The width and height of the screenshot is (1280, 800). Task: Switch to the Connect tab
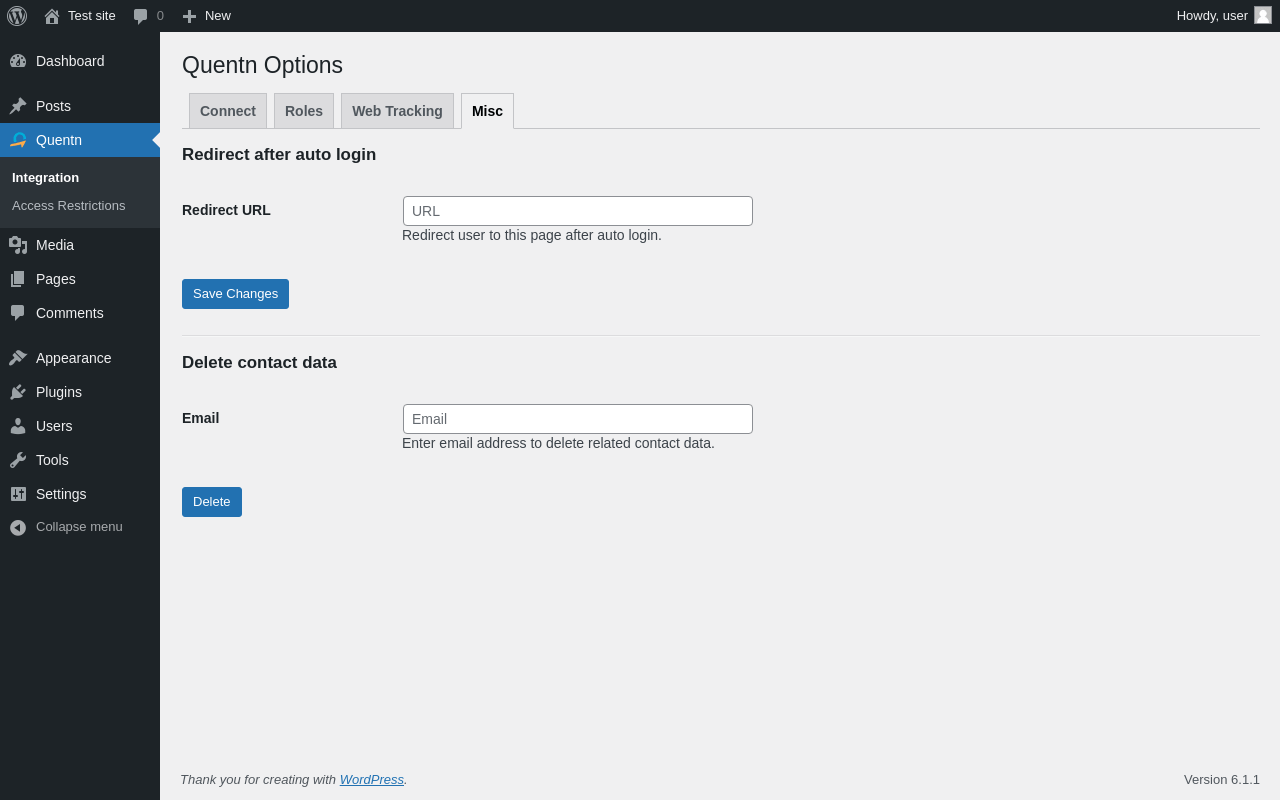(228, 111)
